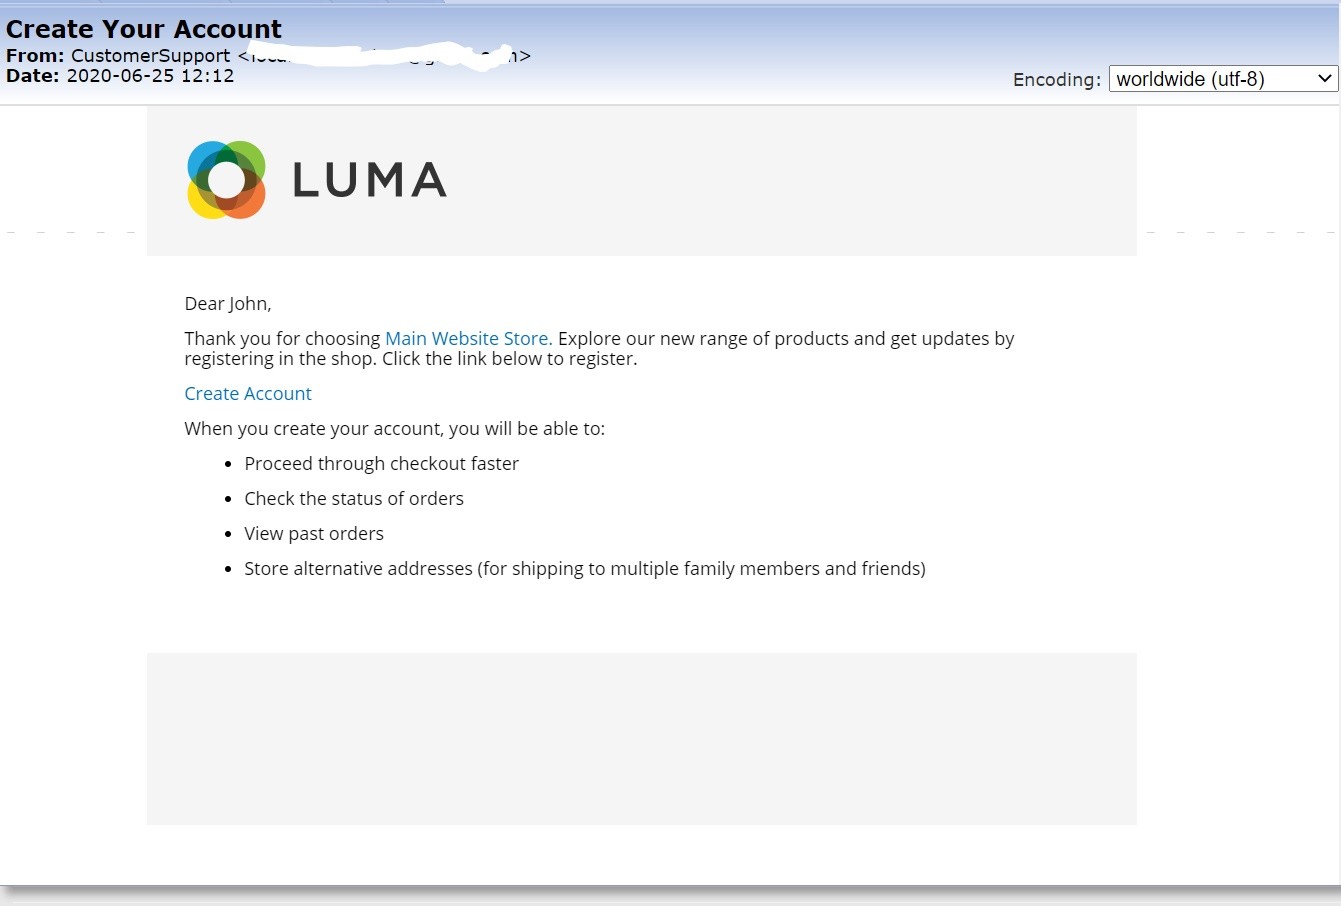Click "Check the status of orders" item

point(354,499)
